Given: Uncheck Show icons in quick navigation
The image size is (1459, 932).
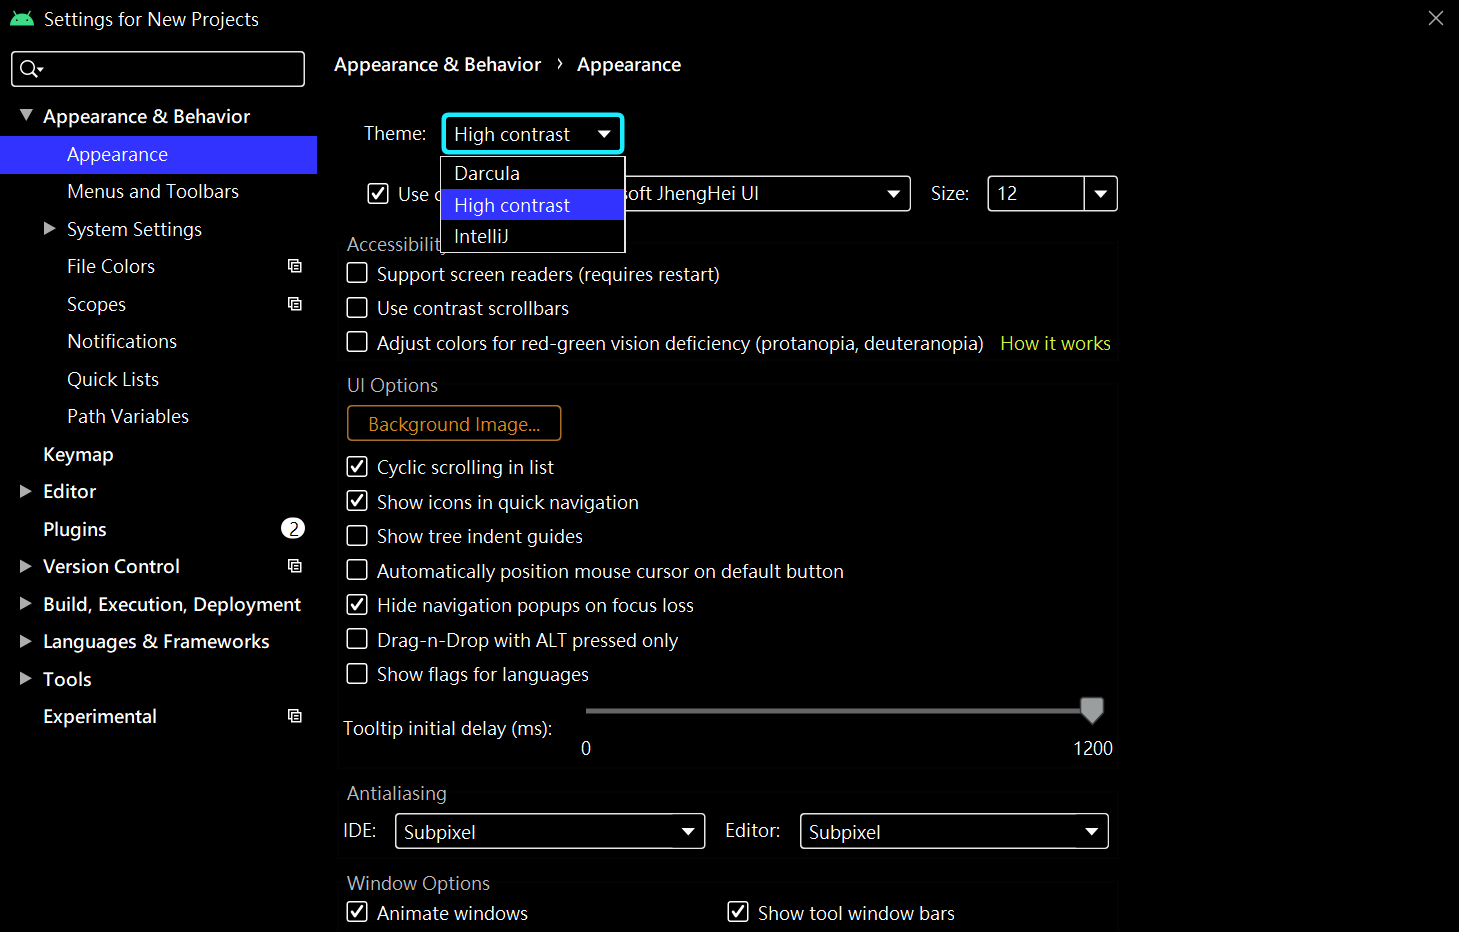Looking at the screenshot, I should (x=357, y=501).
